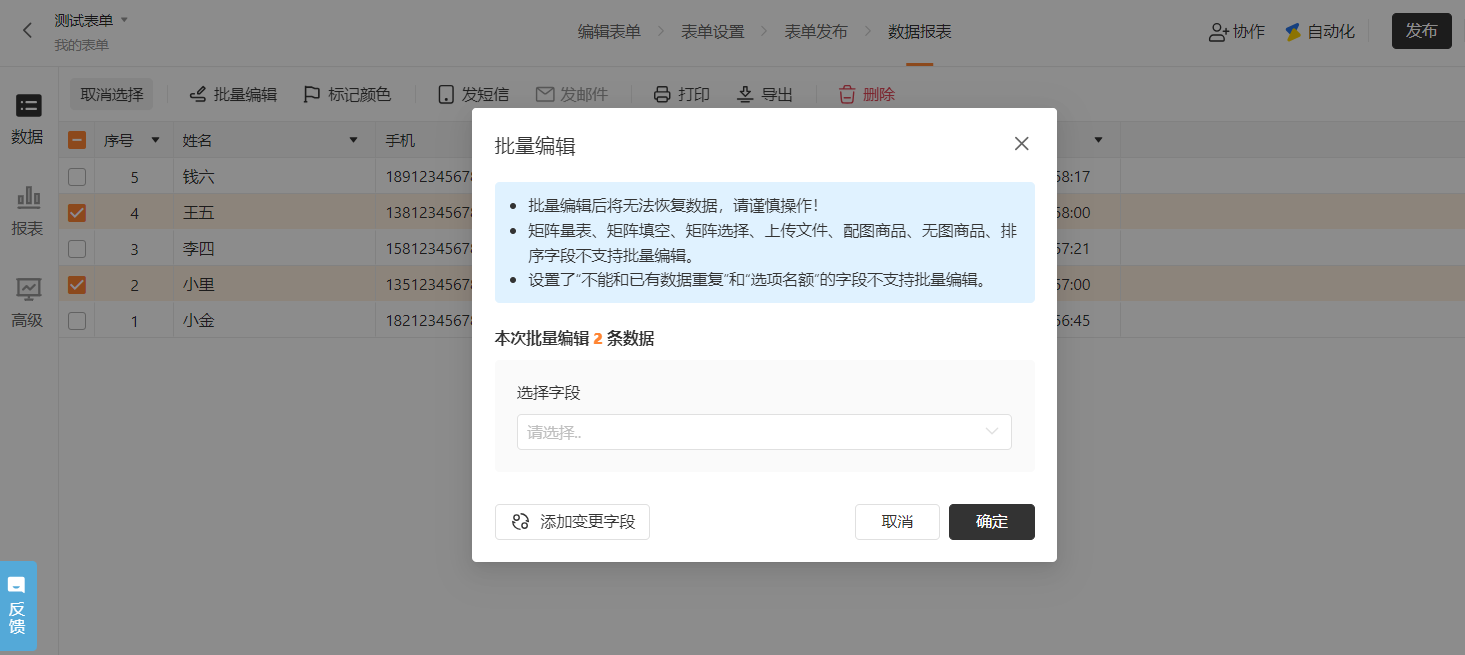Screen dimensions: 1465x655
Task: Open the 高级 presentation sidebar icon
Action: point(28,289)
